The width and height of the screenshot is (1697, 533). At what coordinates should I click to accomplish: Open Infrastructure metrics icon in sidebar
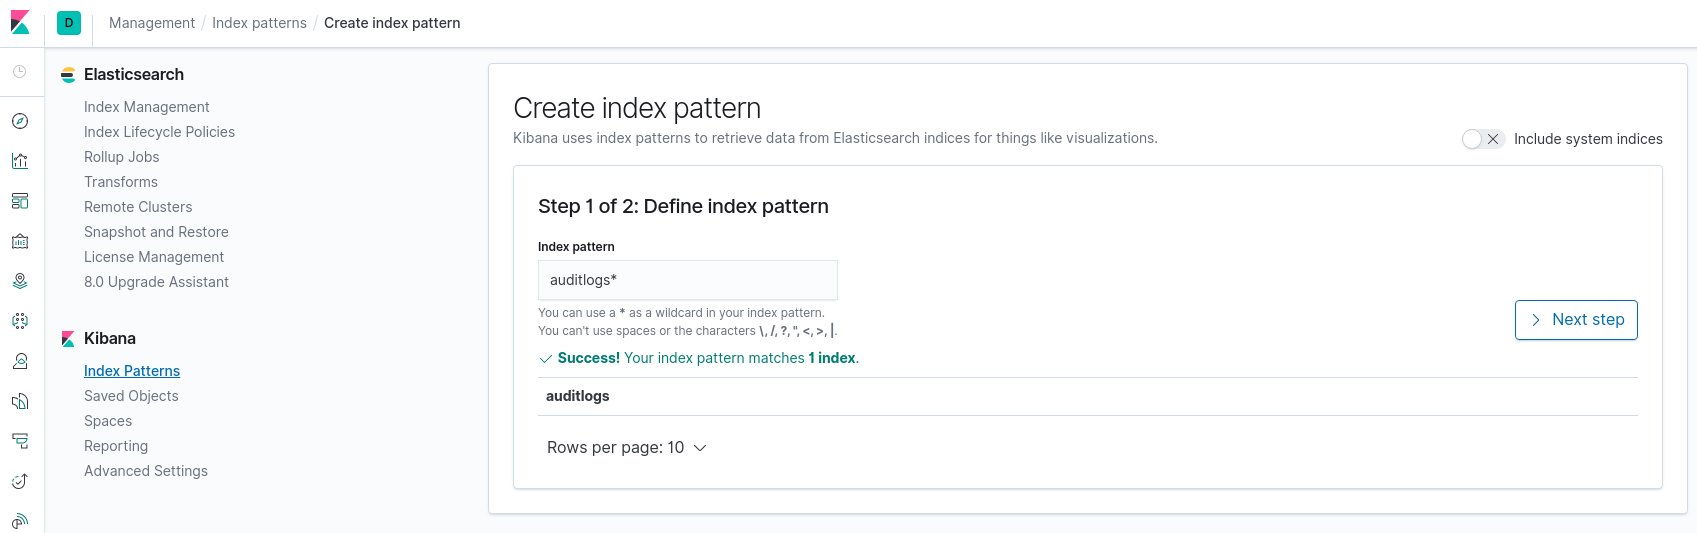(x=20, y=361)
